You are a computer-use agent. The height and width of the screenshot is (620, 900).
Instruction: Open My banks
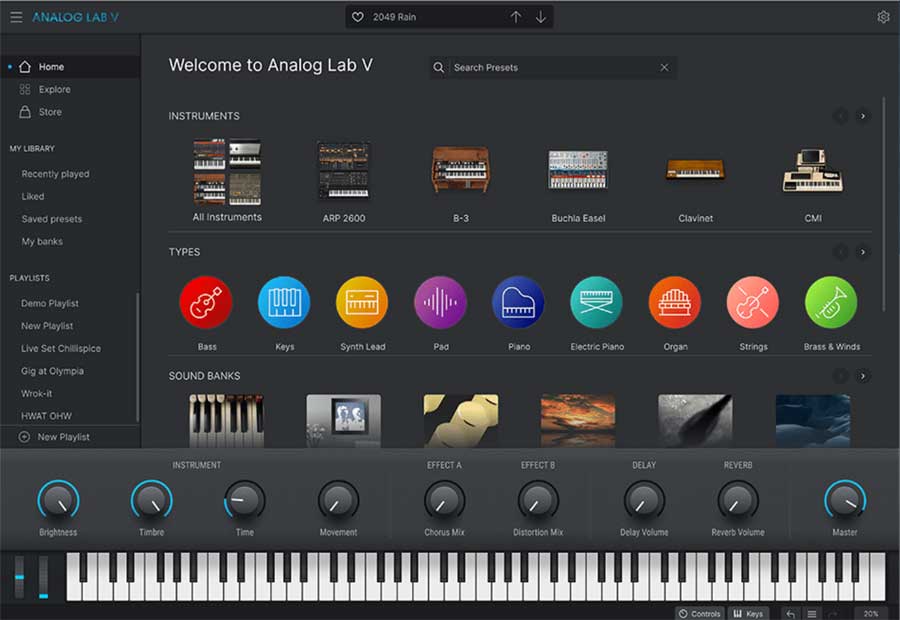42,241
